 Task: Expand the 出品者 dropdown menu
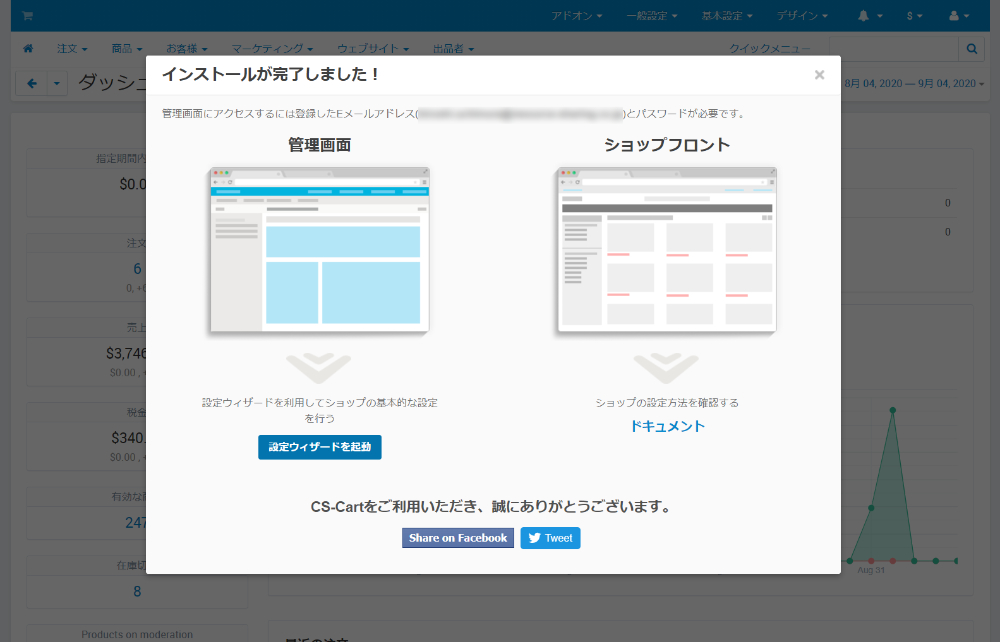click(x=453, y=48)
